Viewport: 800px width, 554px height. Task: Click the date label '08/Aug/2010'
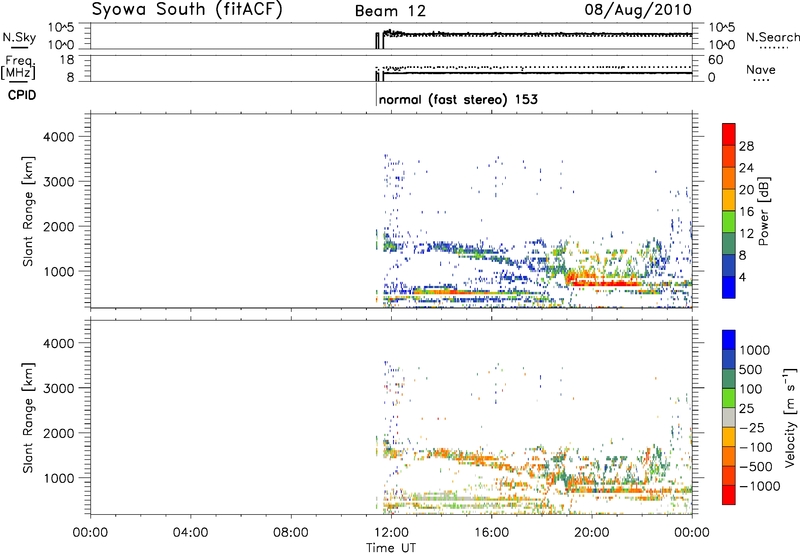638,10
